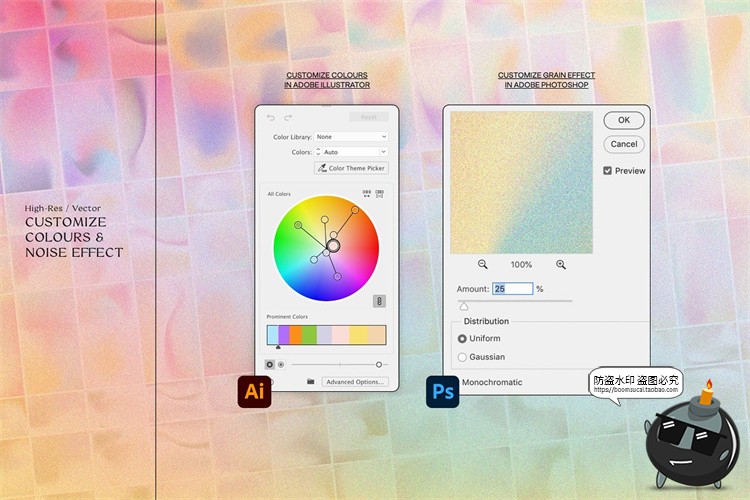Open Advanced Options in the recolor panel
Screen dimensions: 750x500
click(x=354, y=381)
